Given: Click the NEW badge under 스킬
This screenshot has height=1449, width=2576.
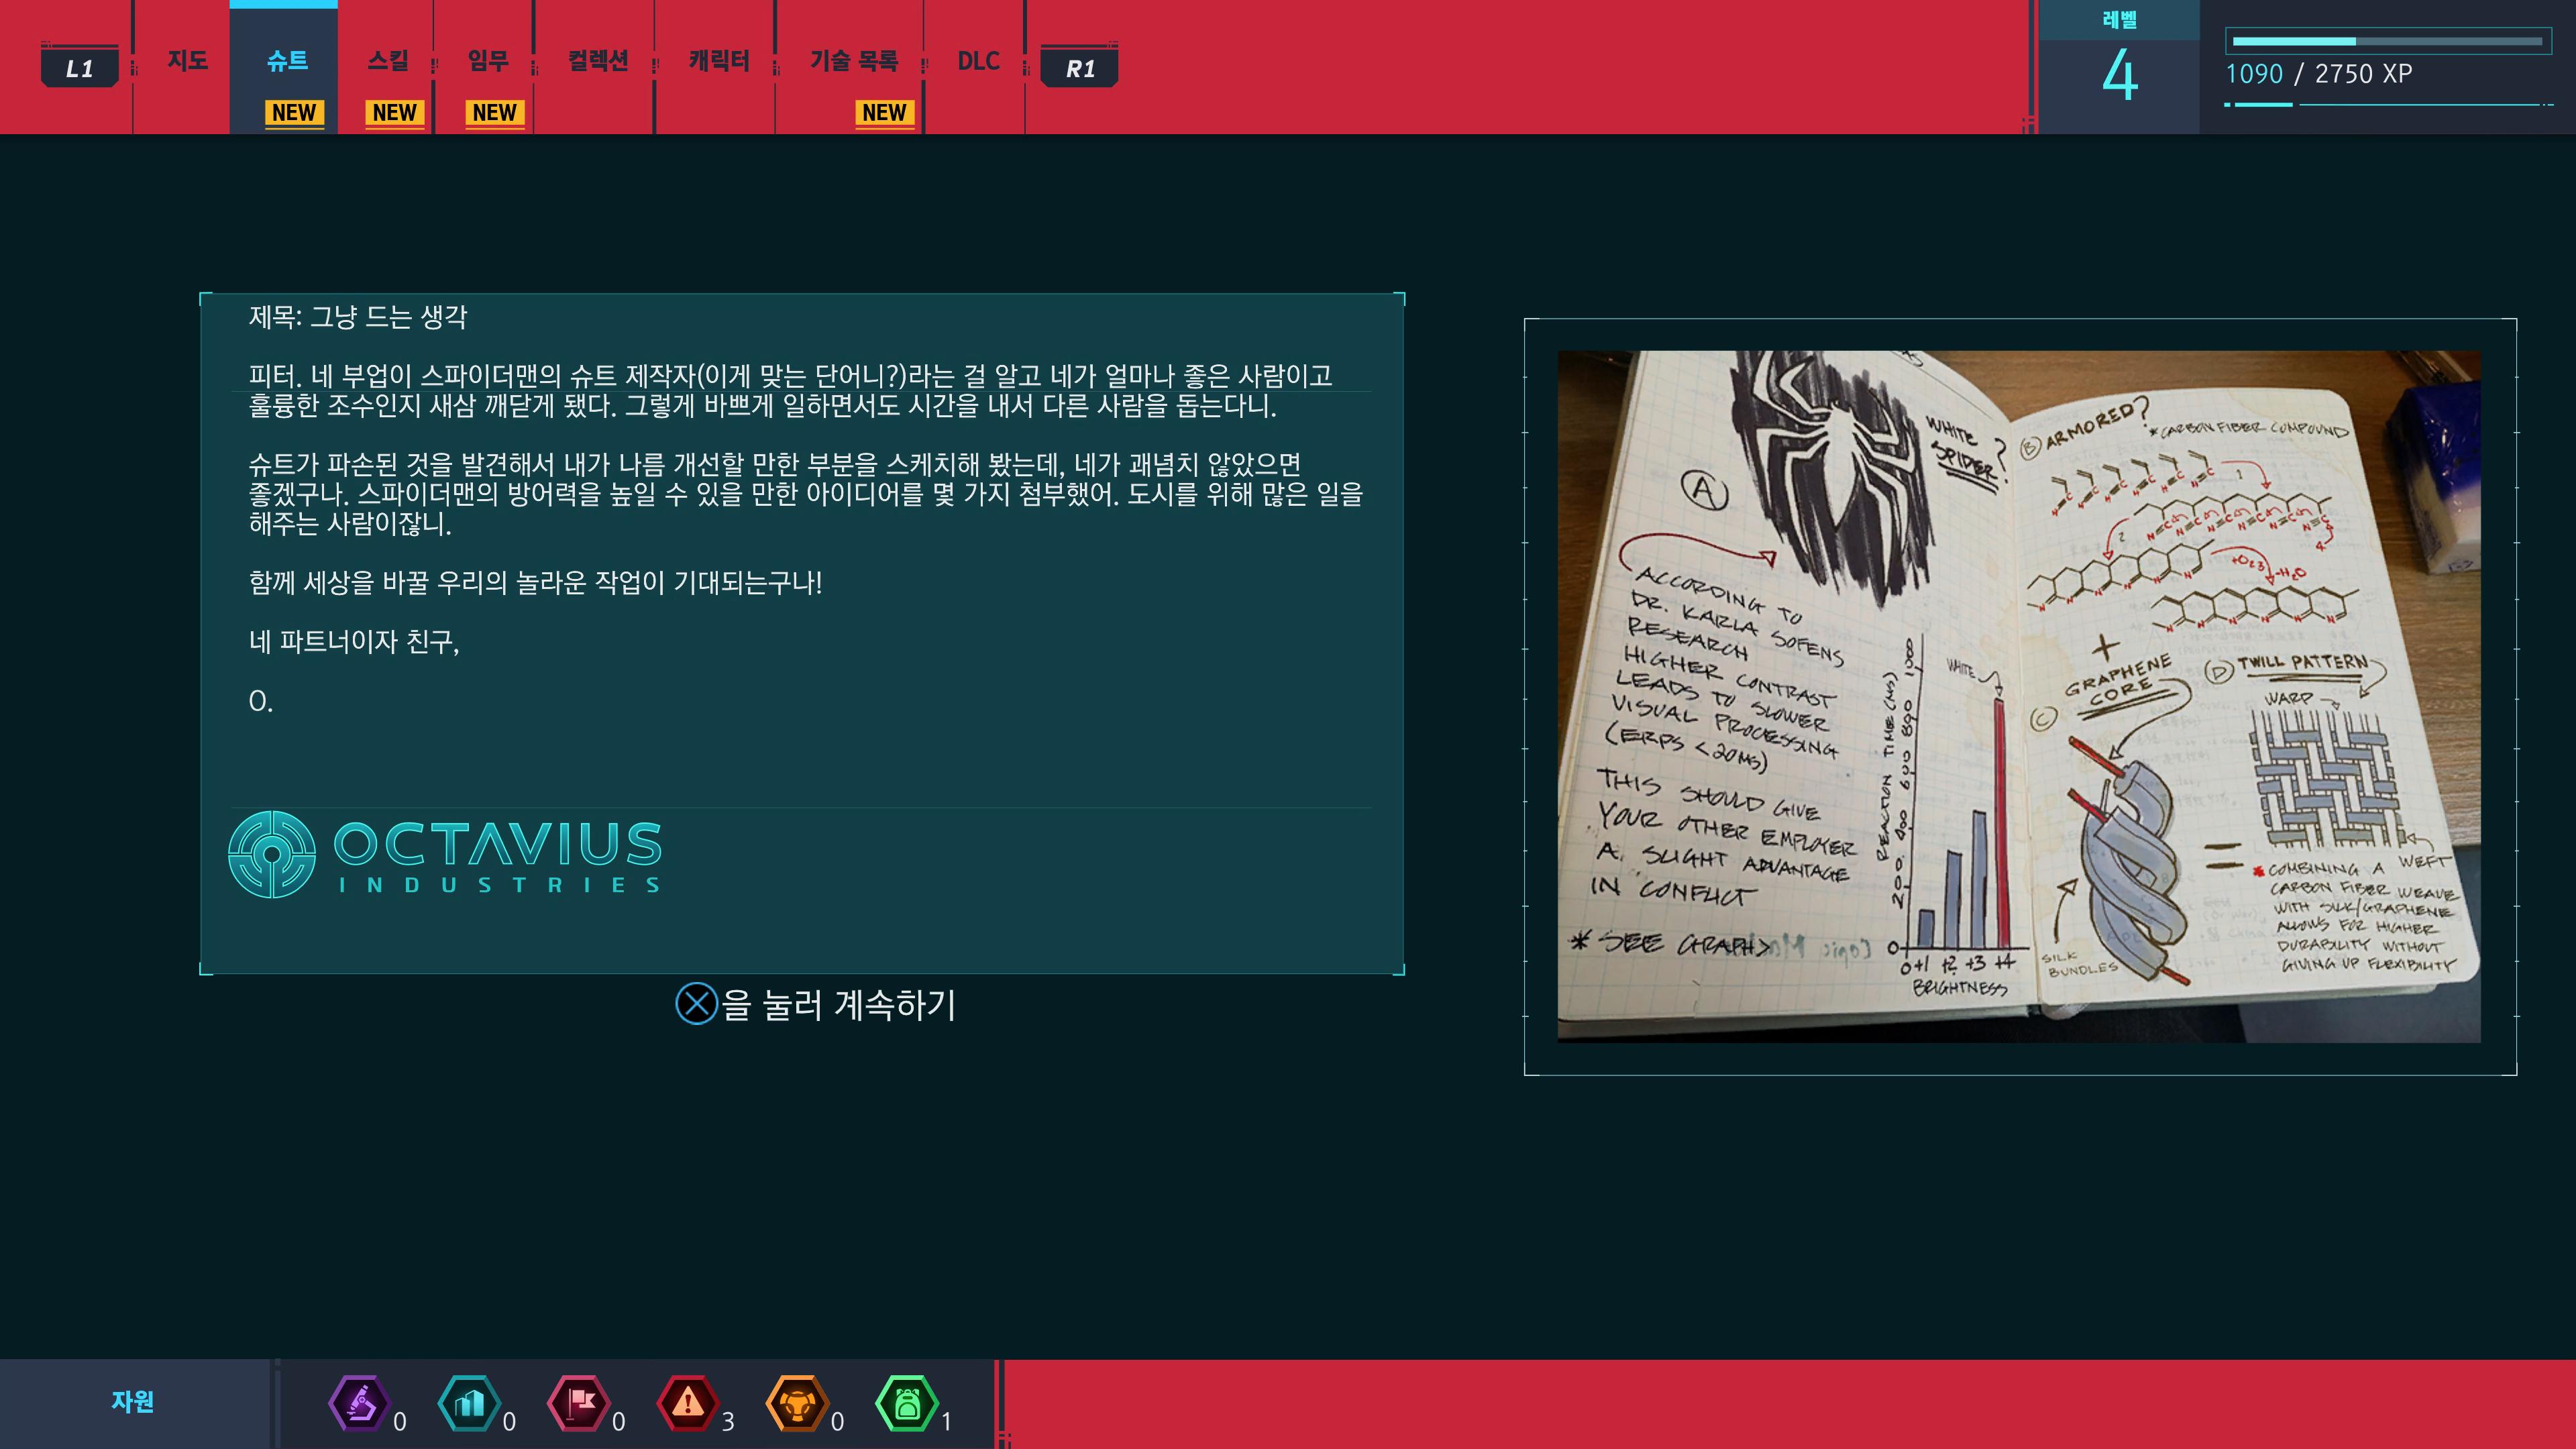Looking at the screenshot, I should coord(394,113).
